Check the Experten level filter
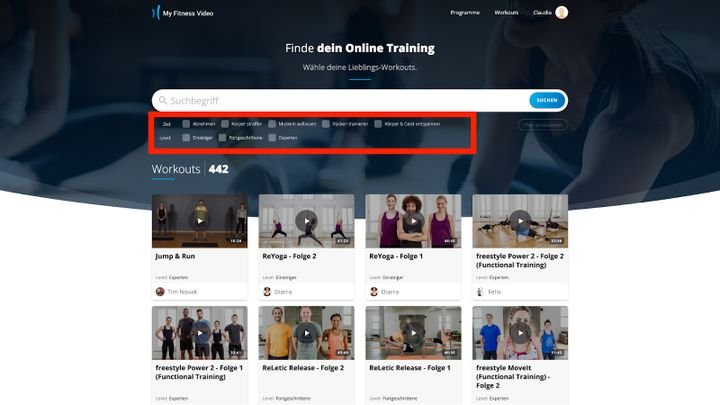The width and height of the screenshot is (720, 405). pos(272,138)
